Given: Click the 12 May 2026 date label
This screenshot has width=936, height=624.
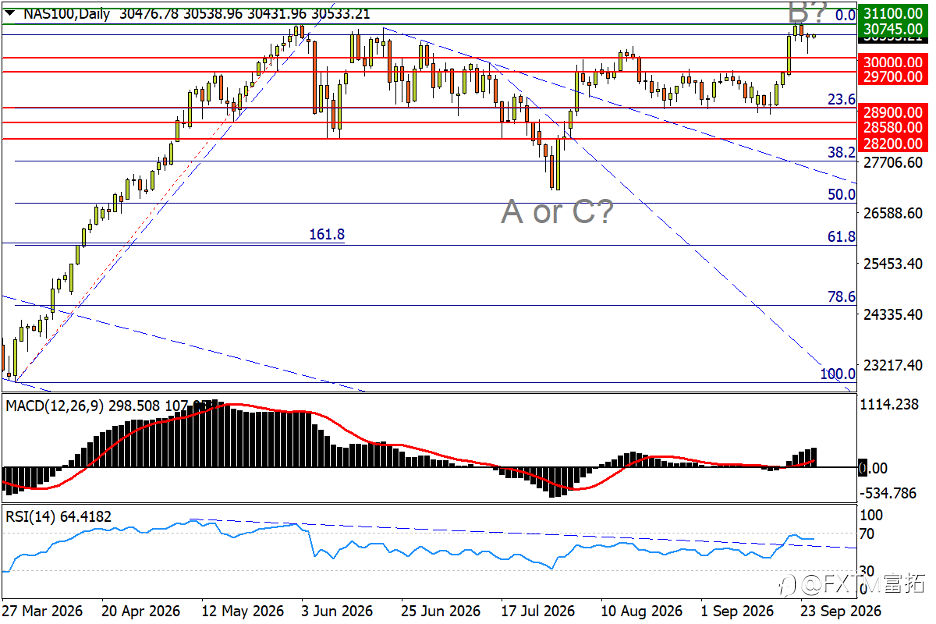Looking at the screenshot, I should (x=242, y=611).
